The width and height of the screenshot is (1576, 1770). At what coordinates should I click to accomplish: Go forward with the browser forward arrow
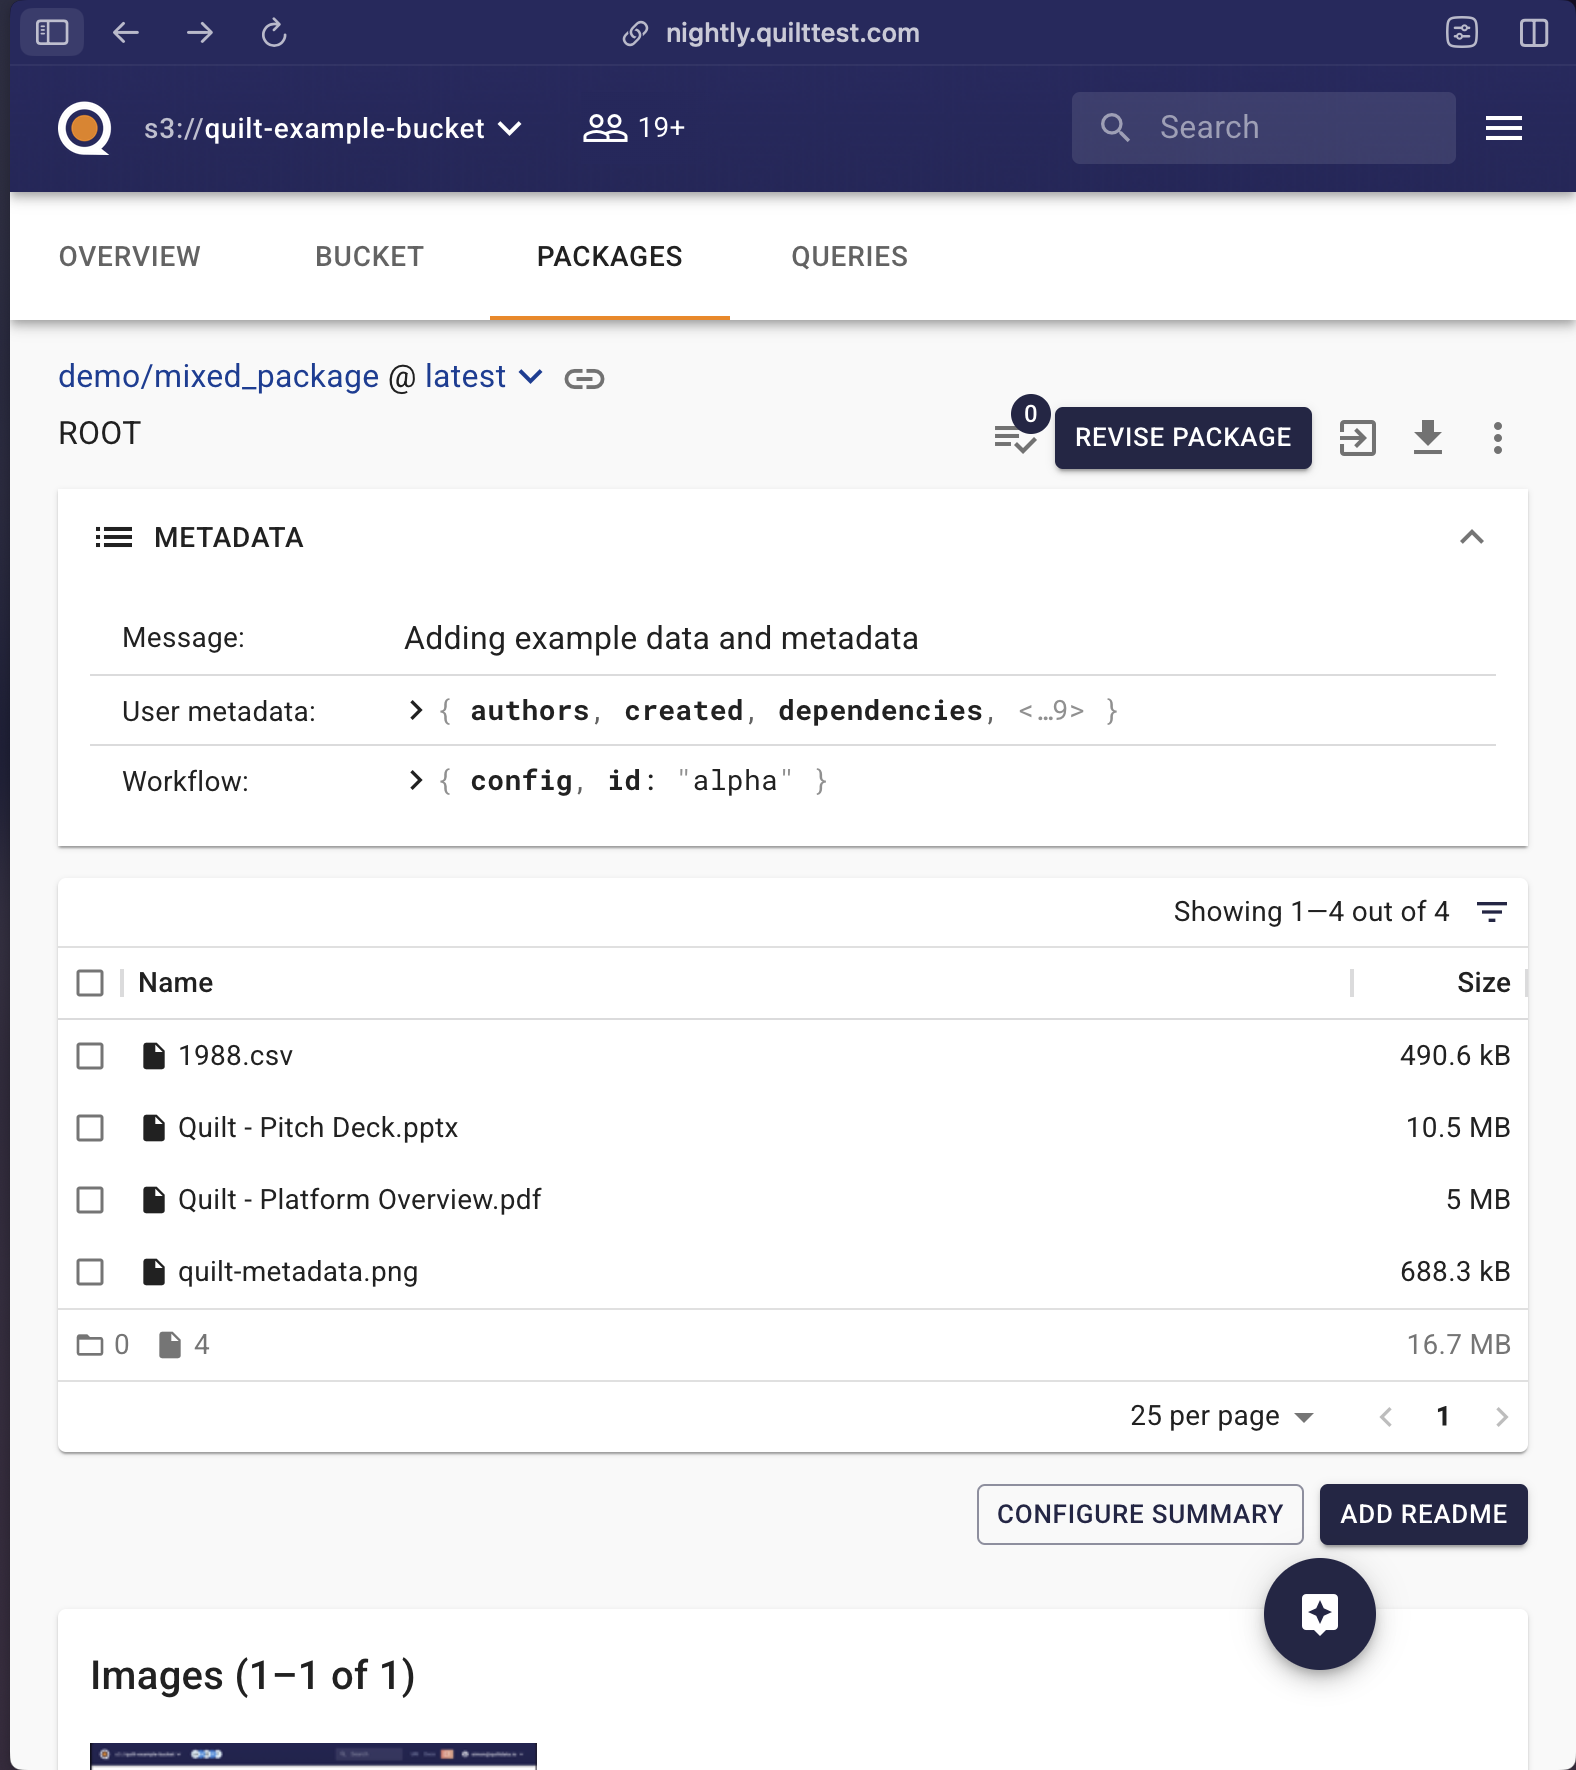click(x=200, y=33)
